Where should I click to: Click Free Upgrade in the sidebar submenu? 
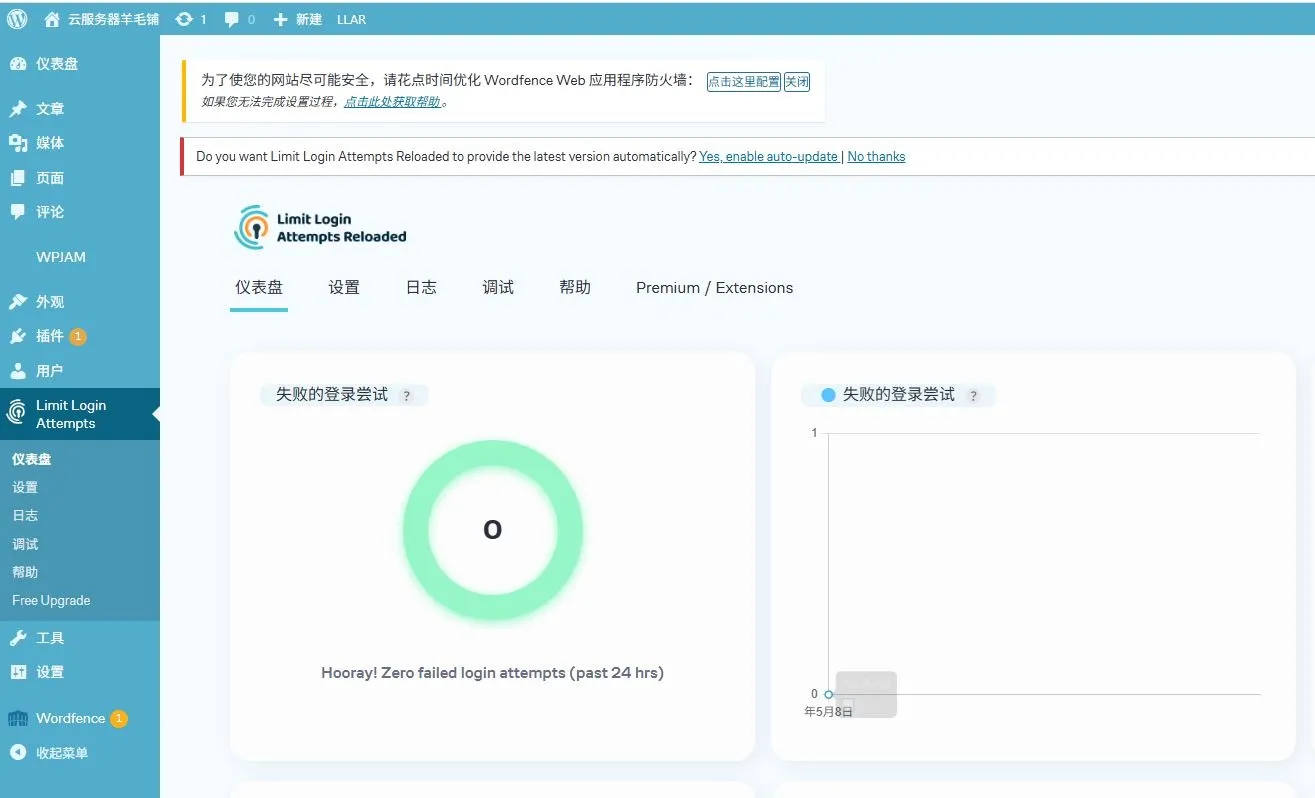point(51,601)
